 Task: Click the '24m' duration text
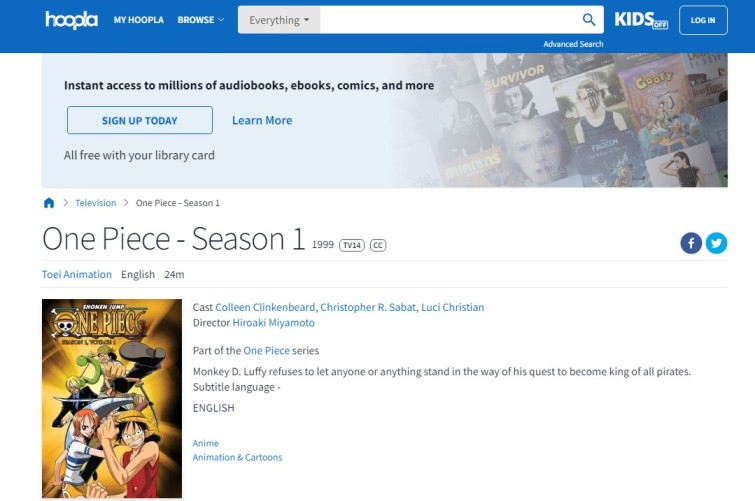pos(174,274)
